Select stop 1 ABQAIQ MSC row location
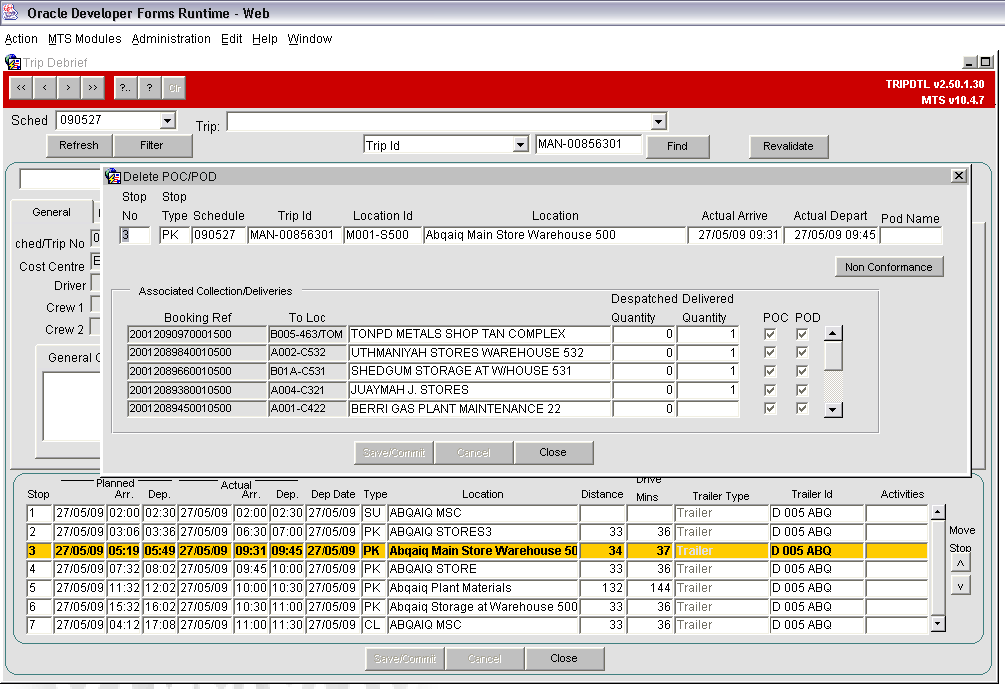The height and width of the screenshot is (689, 1005). (483, 513)
